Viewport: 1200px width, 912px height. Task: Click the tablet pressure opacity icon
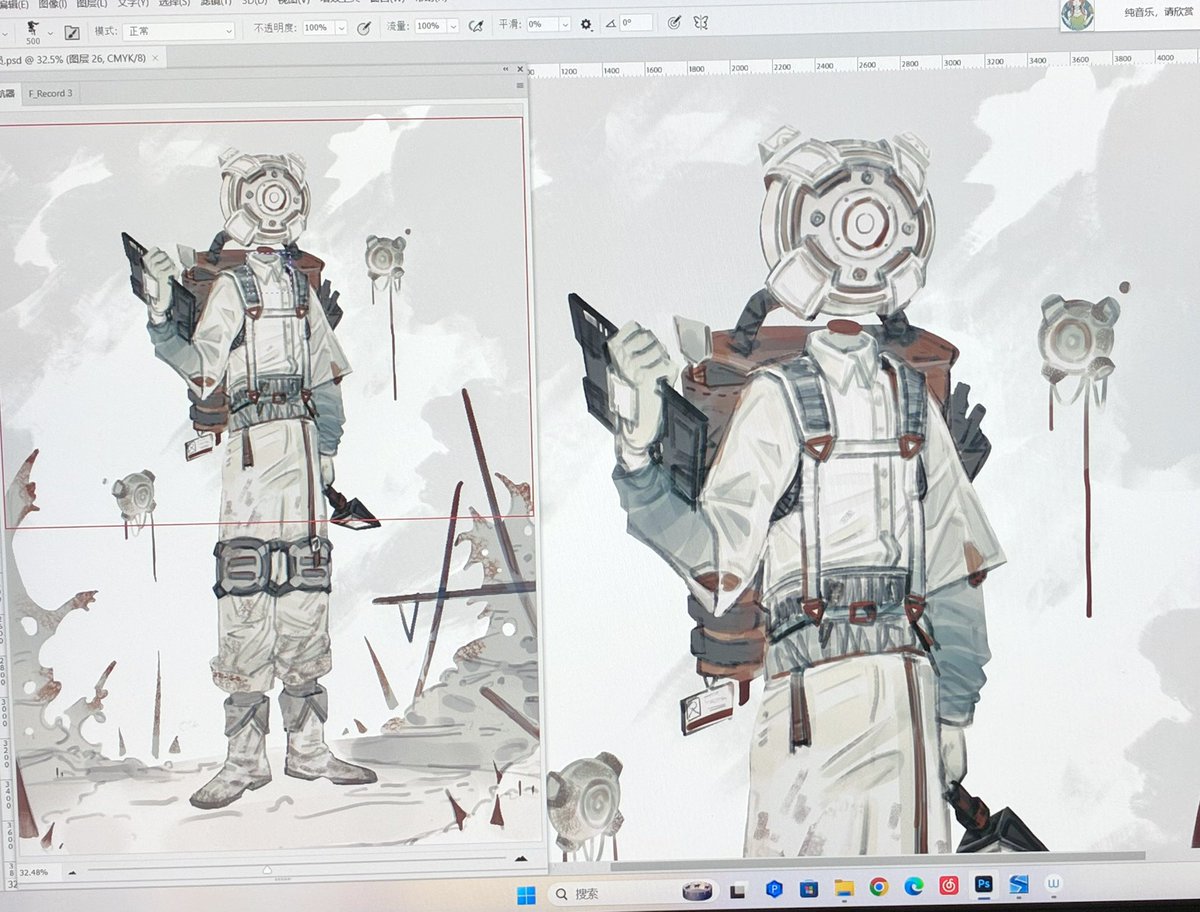(x=362, y=28)
